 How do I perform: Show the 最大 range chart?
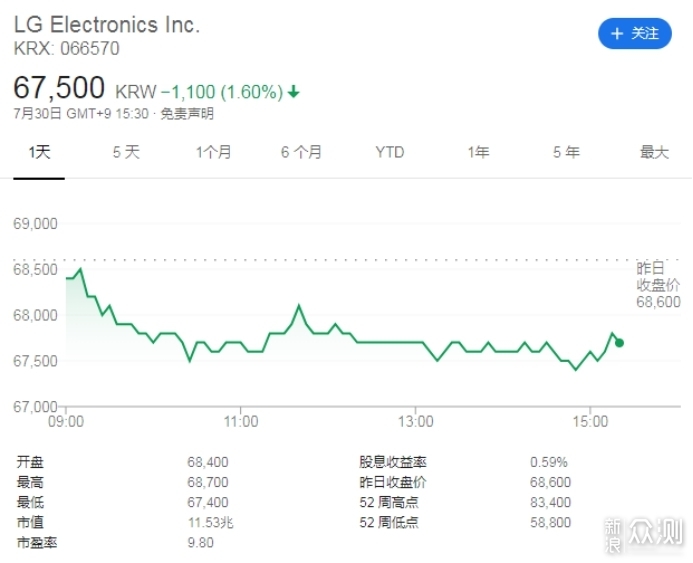click(x=654, y=152)
